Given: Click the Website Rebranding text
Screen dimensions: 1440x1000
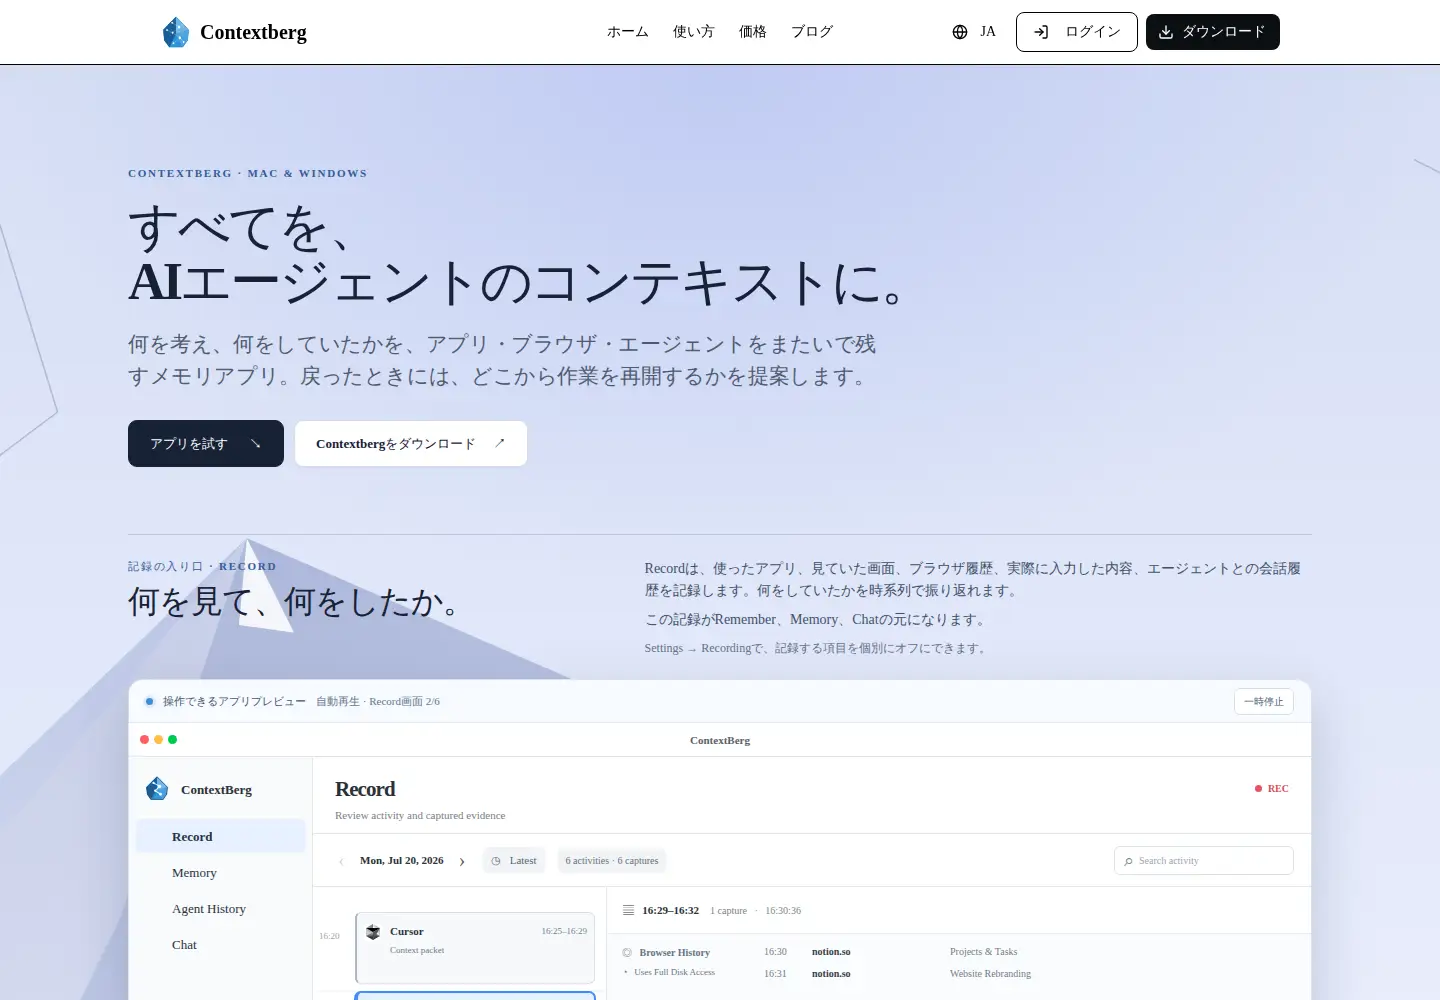Looking at the screenshot, I should [991, 974].
